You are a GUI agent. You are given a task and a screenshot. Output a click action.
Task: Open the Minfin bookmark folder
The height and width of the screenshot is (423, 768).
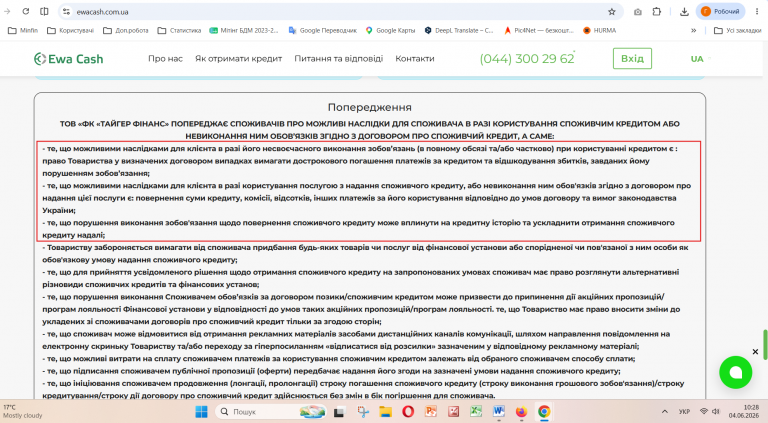coord(23,30)
